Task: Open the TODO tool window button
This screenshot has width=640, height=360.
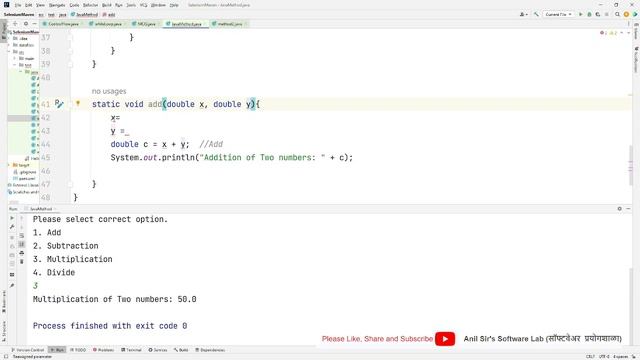Action: [x=78, y=350]
